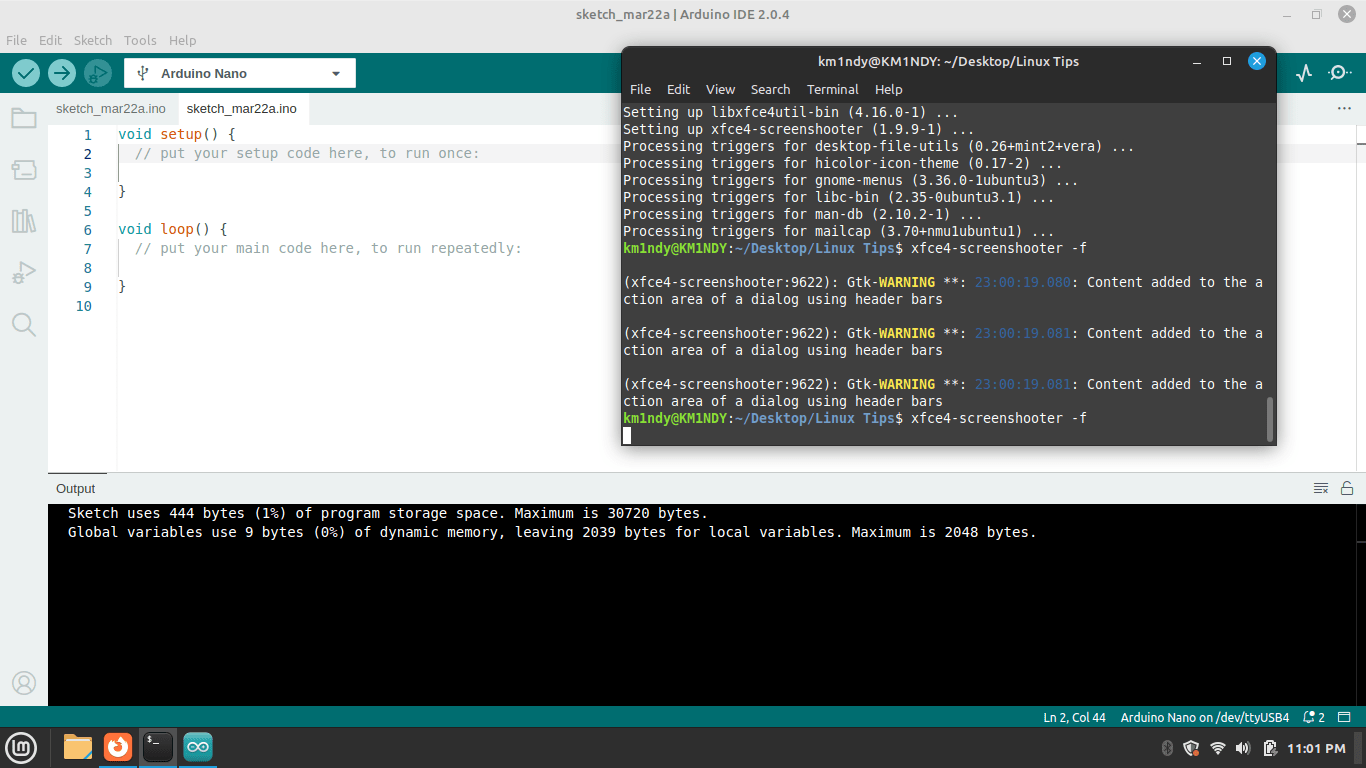
Task: Open Arduino IDE Tools menu
Action: click(140, 40)
